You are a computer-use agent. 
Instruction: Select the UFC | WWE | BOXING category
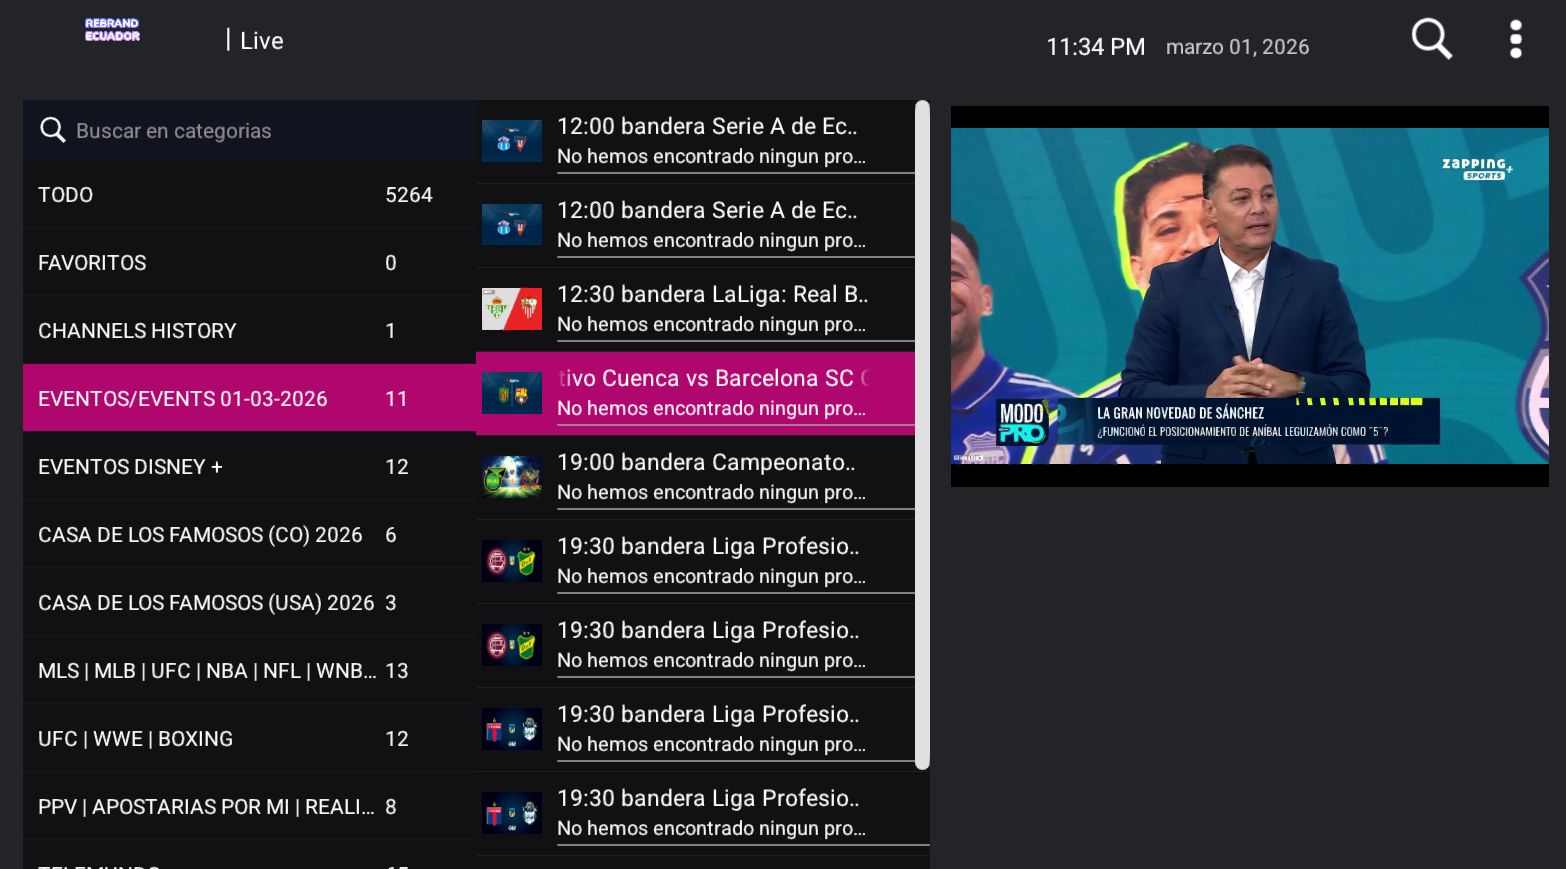250,739
